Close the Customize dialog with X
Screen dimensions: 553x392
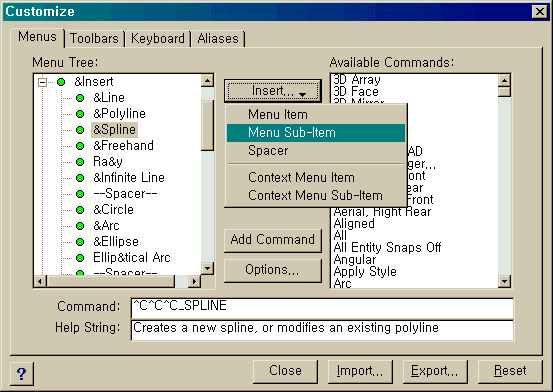pyautogui.click(x=540, y=12)
